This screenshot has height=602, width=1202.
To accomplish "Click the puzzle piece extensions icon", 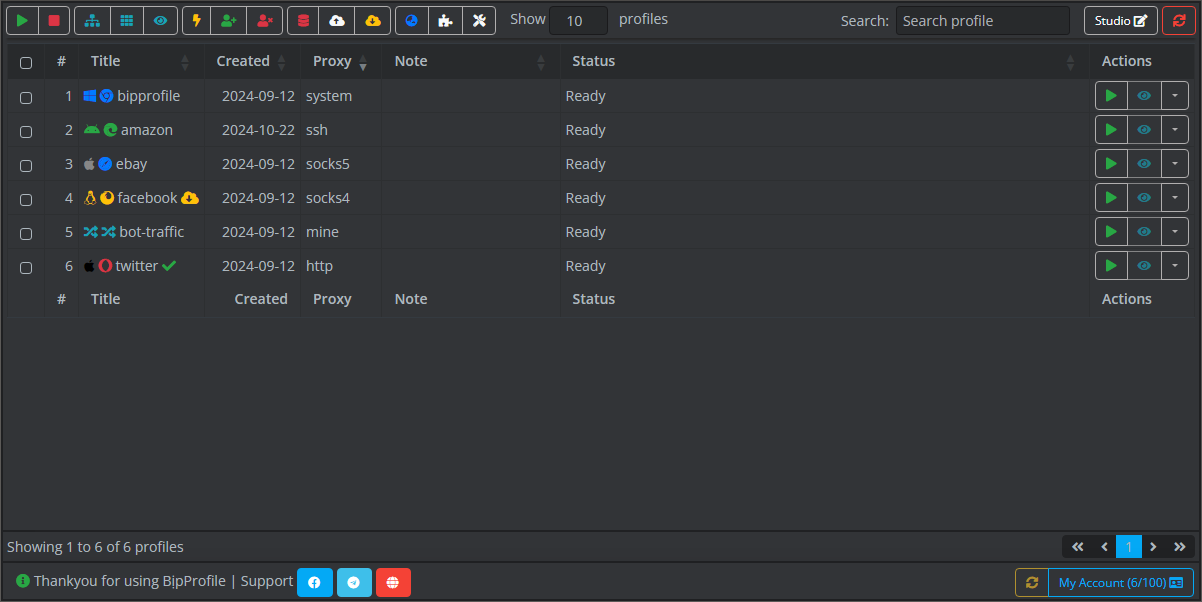I will 445,20.
